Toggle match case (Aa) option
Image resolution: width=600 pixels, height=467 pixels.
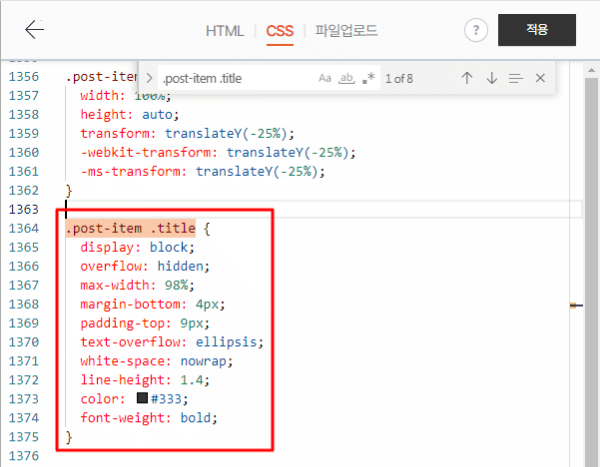pos(324,78)
